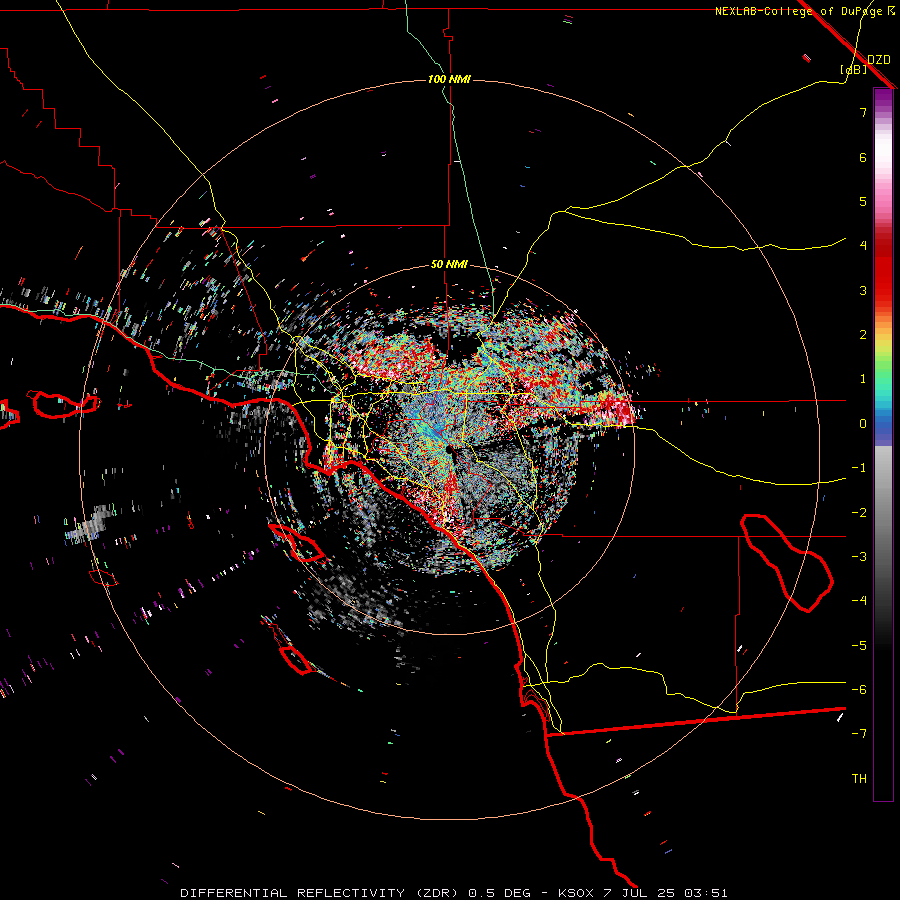Click the black radar site dot at center
Image resolution: width=900 pixels, height=900 pixels.
point(449,451)
